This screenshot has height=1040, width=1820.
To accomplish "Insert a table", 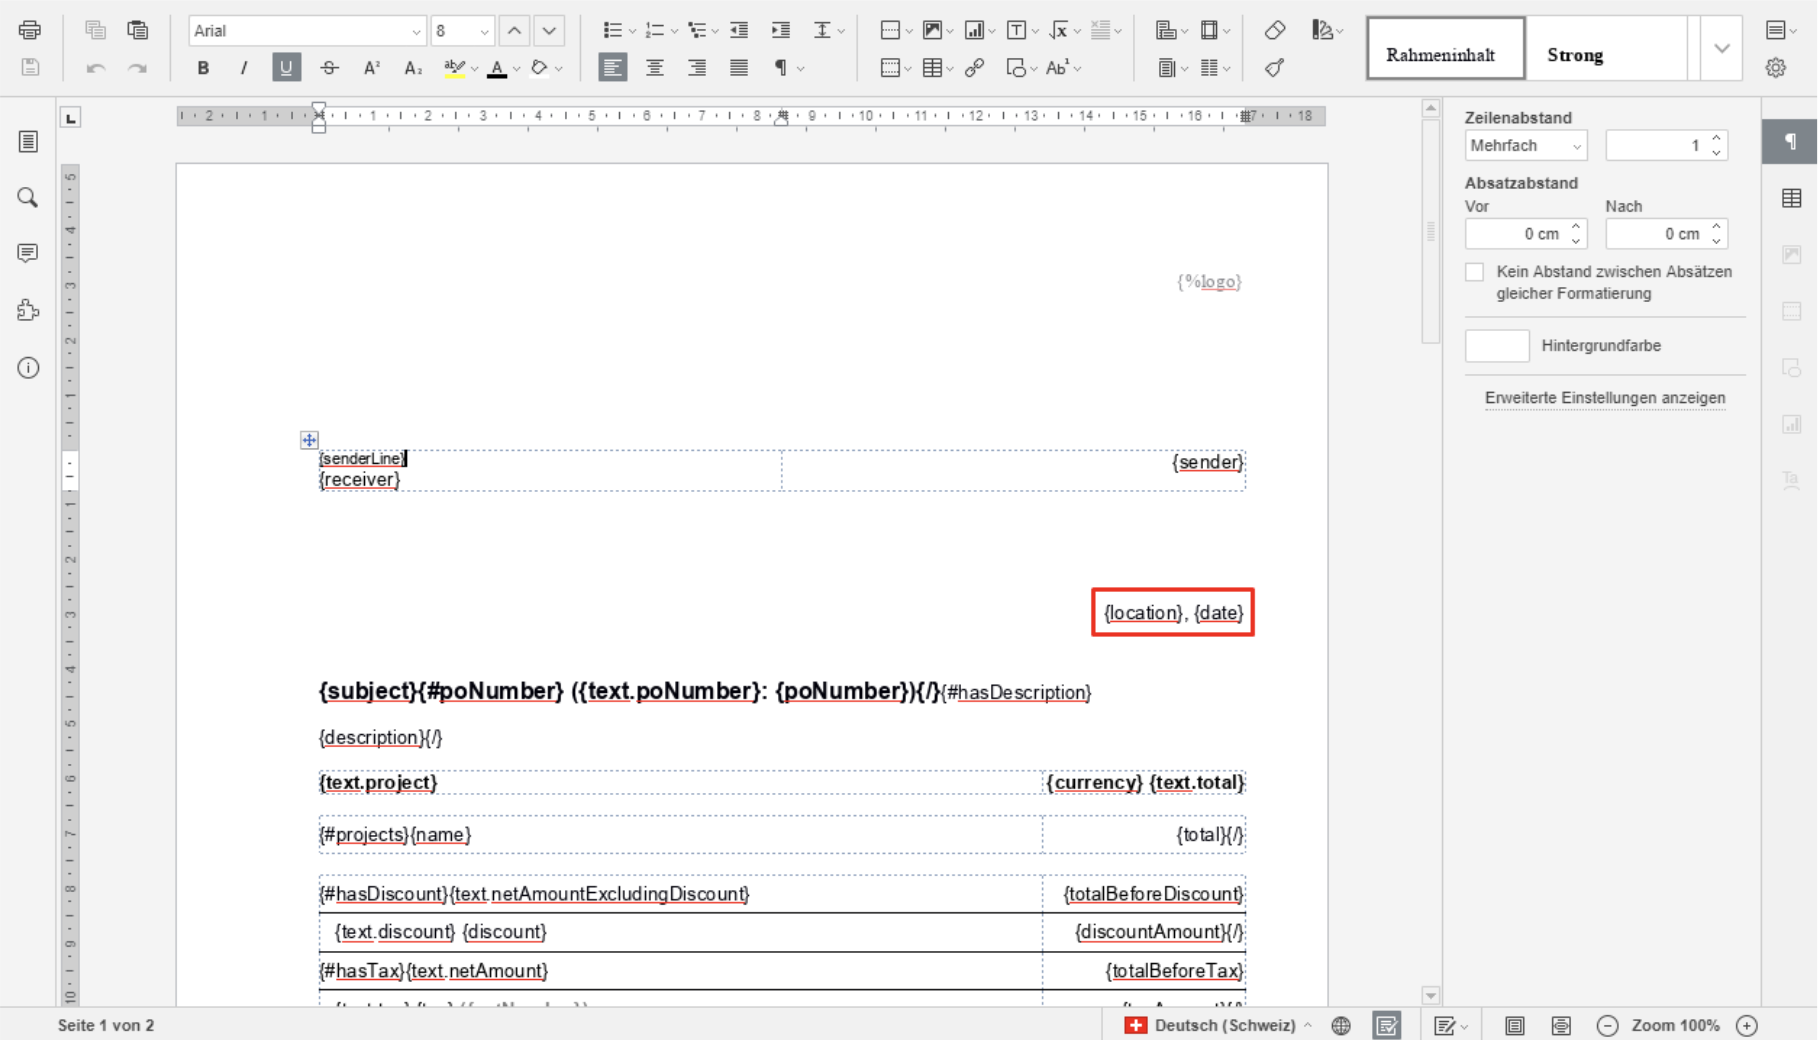I will tap(932, 68).
